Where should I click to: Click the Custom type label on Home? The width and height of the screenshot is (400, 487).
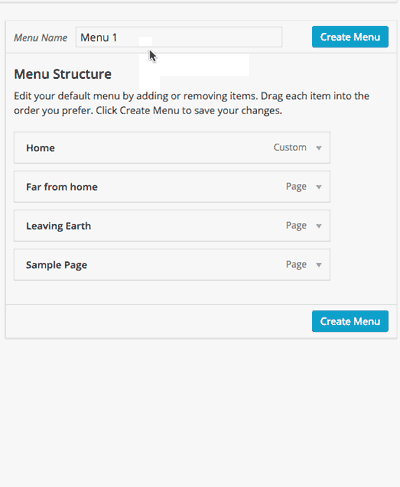290,147
